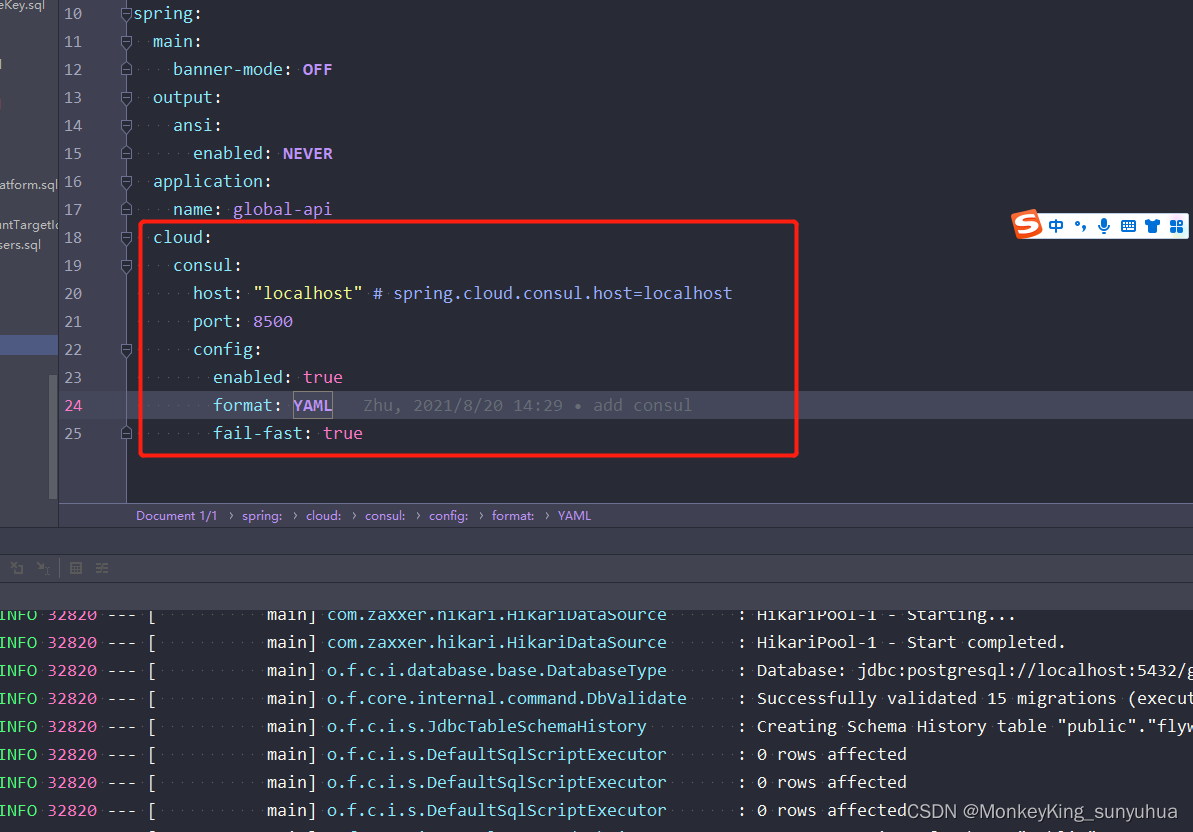Fold the config section at line 22
1193x832 pixels.
click(x=126, y=350)
